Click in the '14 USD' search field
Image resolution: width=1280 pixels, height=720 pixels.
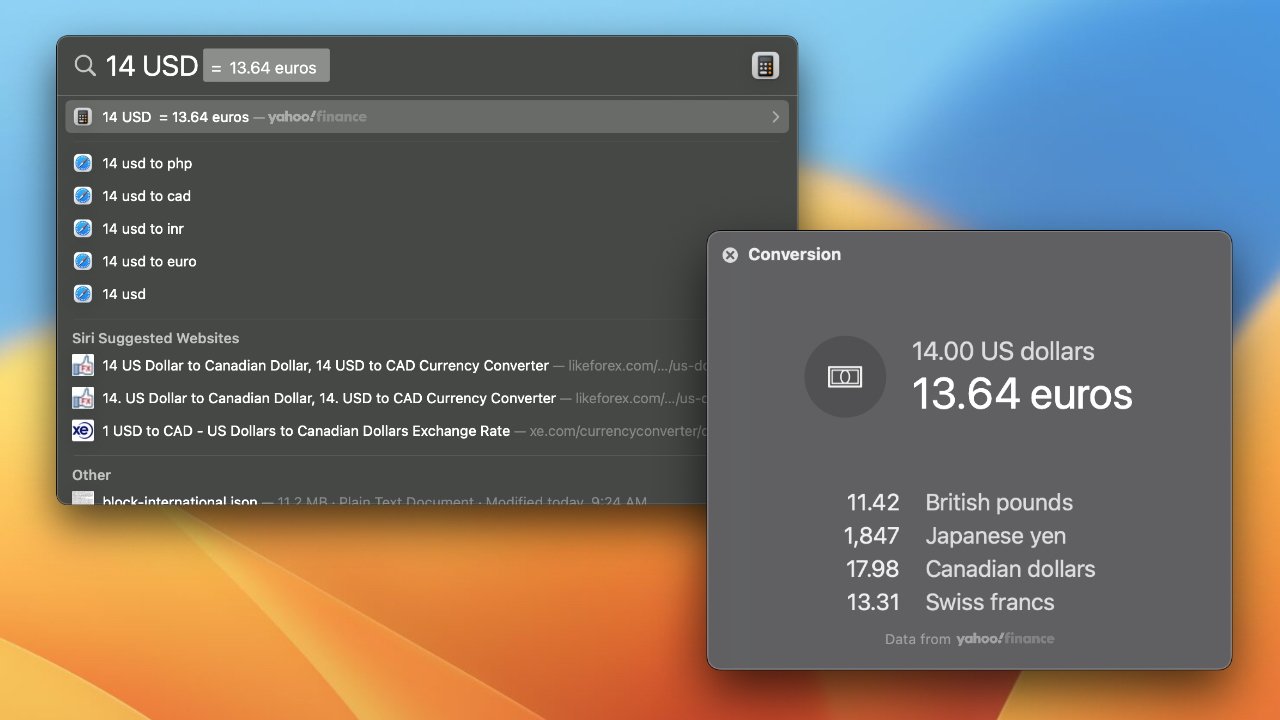[152, 66]
